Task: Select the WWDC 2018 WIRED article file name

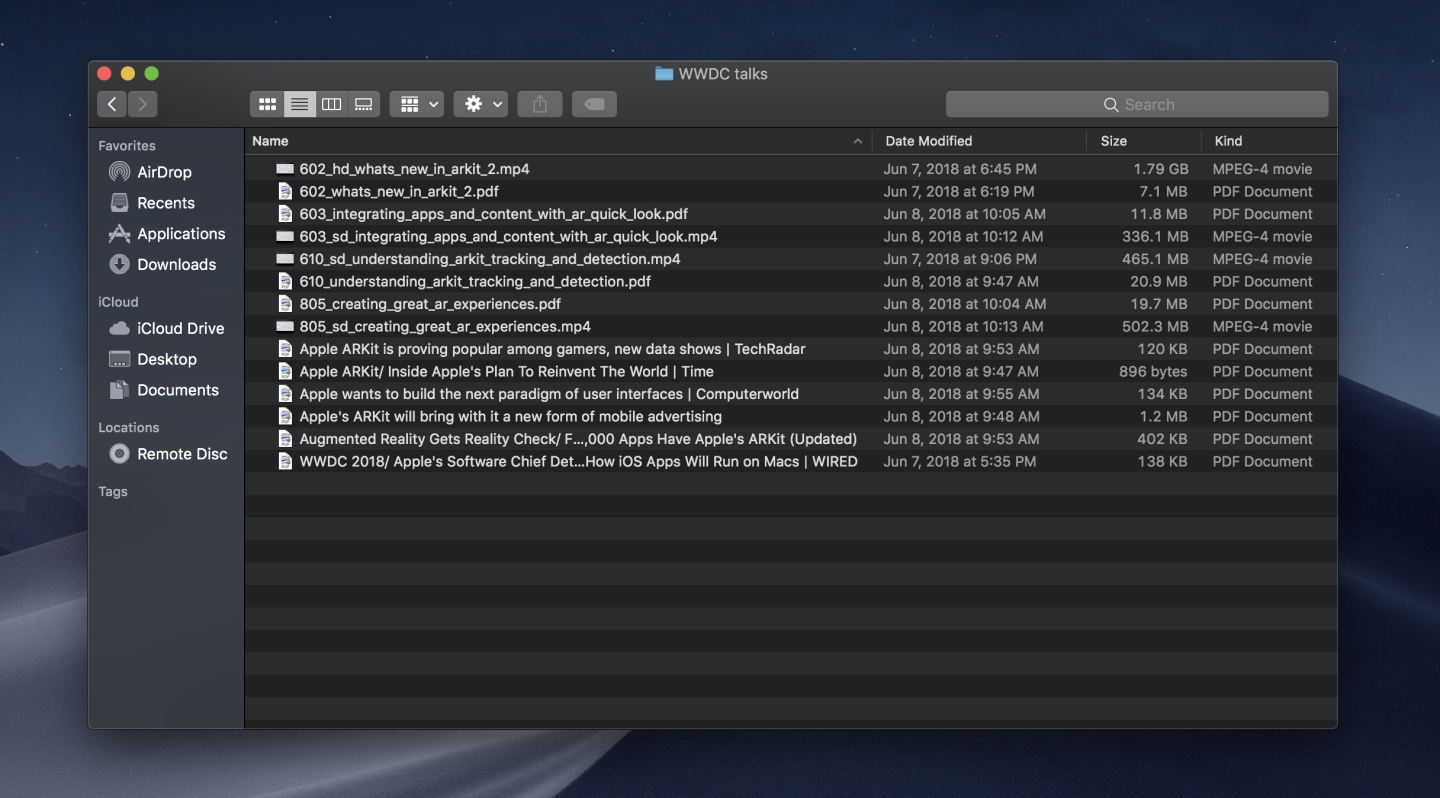Action: (x=578, y=461)
